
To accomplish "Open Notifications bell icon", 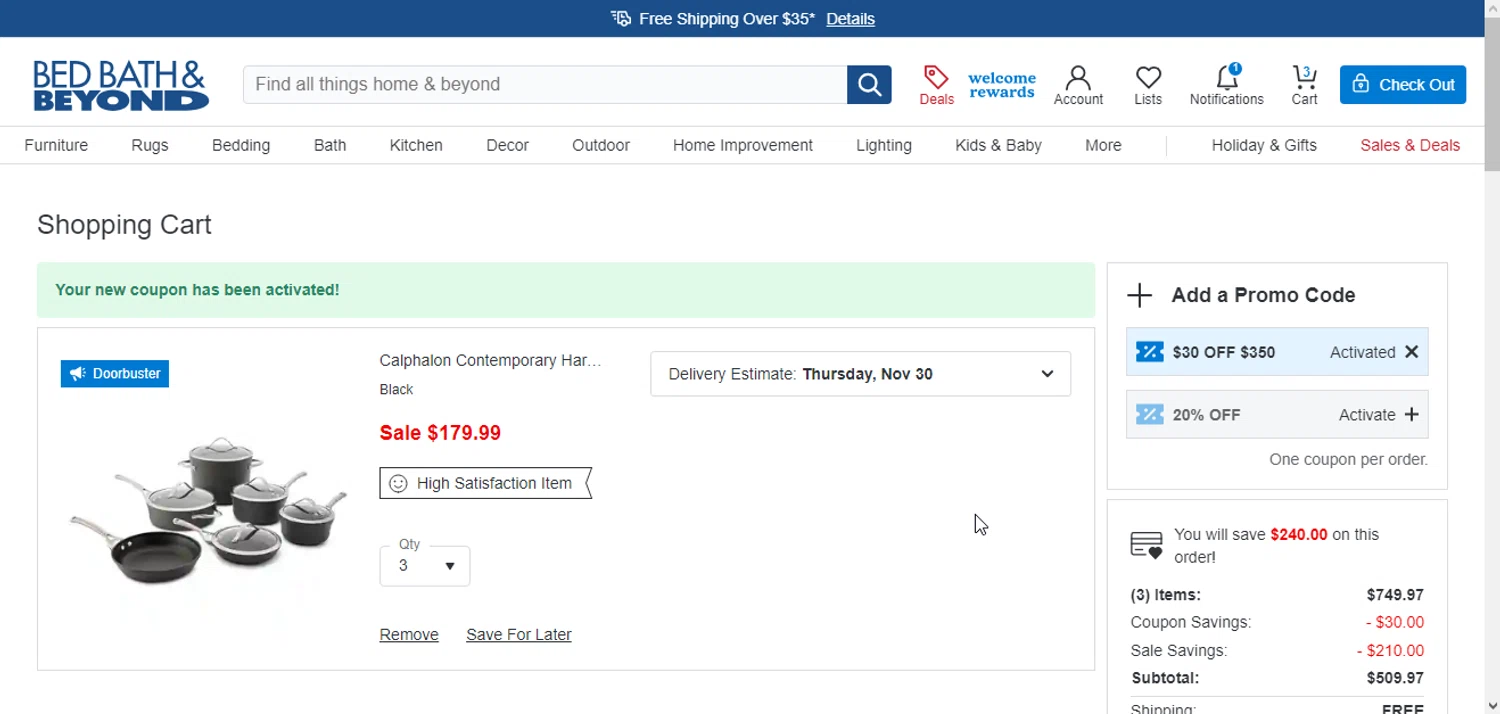I will pyautogui.click(x=1226, y=85).
